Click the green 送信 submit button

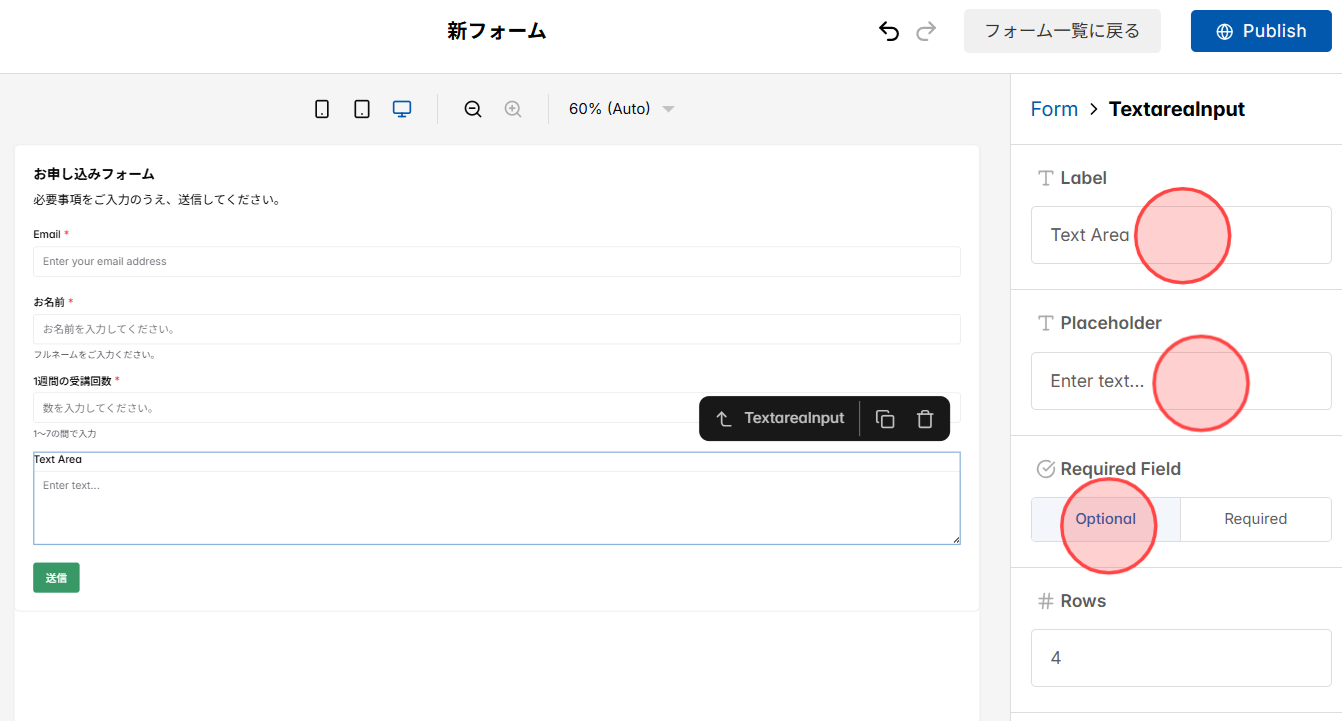tap(56, 577)
